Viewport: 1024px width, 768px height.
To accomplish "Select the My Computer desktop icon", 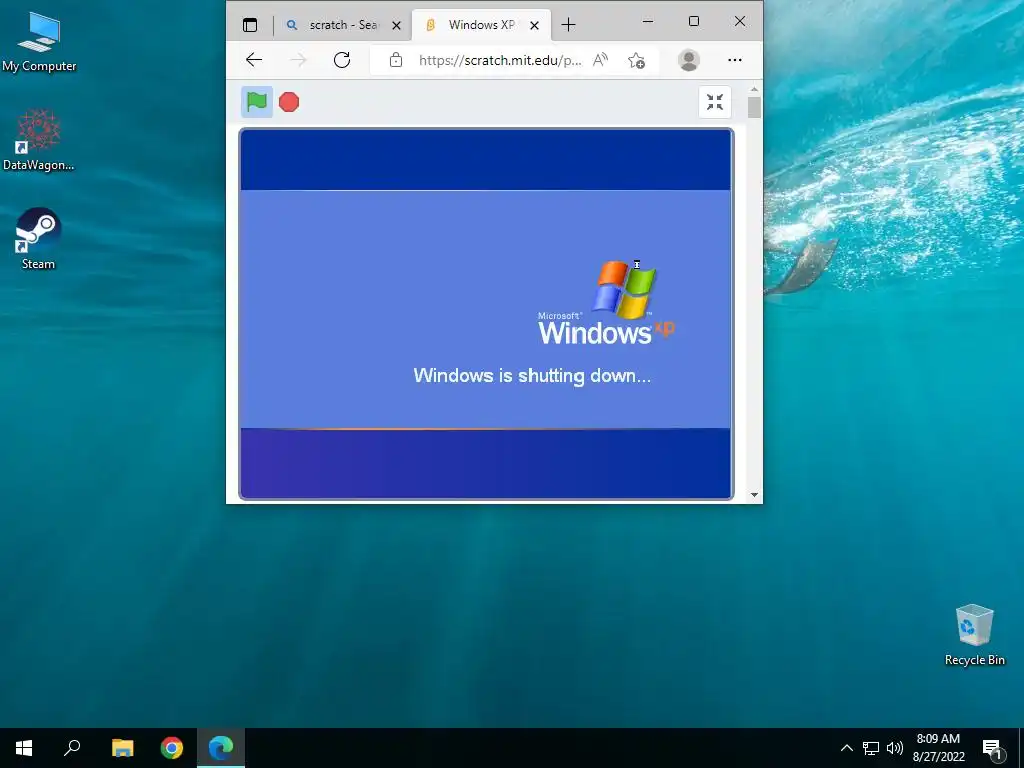I will click(x=39, y=42).
